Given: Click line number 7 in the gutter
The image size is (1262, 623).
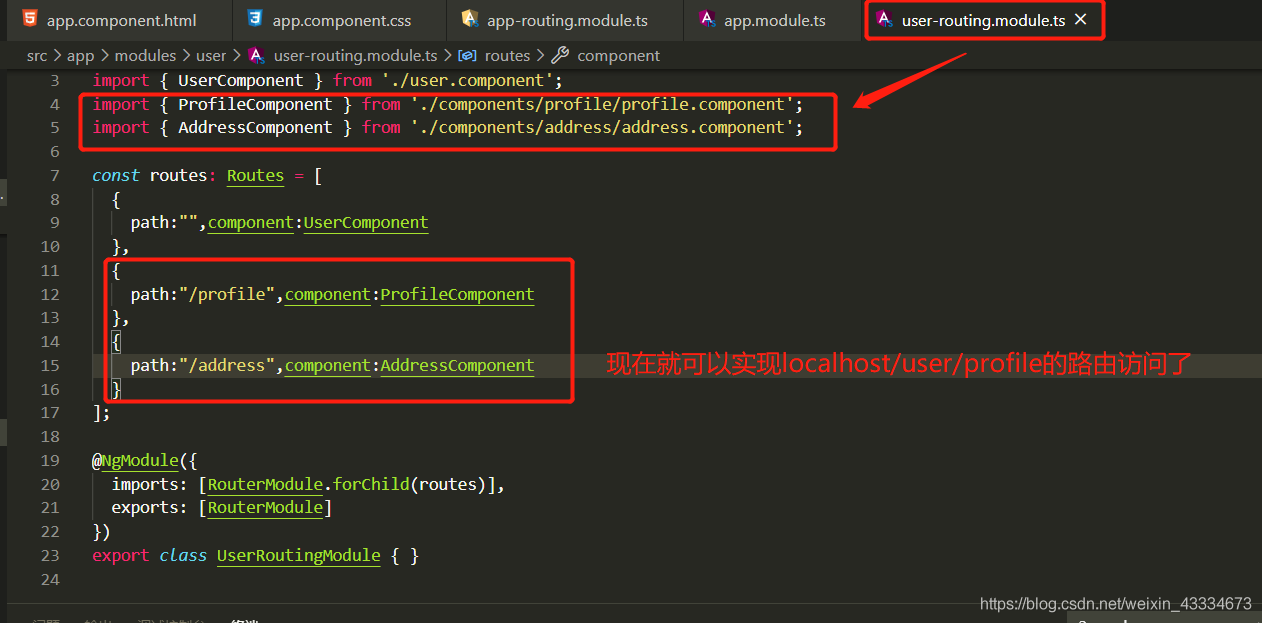Looking at the screenshot, I should click(54, 176).
